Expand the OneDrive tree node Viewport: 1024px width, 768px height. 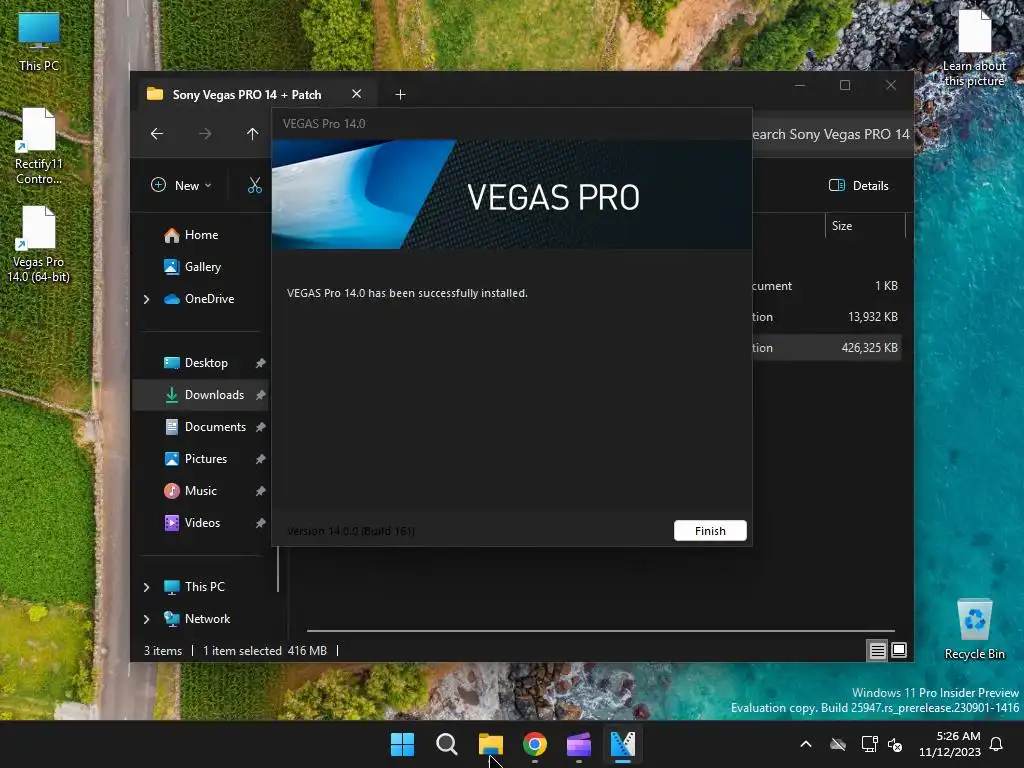(146, 299)
